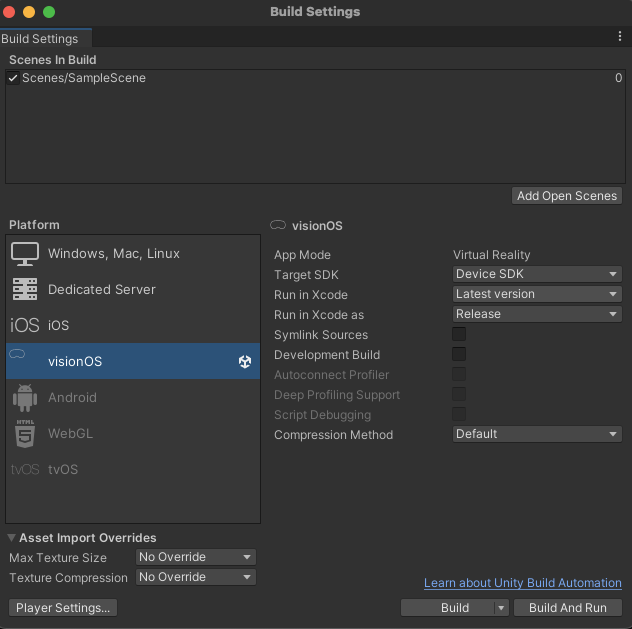The height and width of the screenshot is (629, 632).
Task: Click the scene index number 0
Action: click(x=618, y=78)
